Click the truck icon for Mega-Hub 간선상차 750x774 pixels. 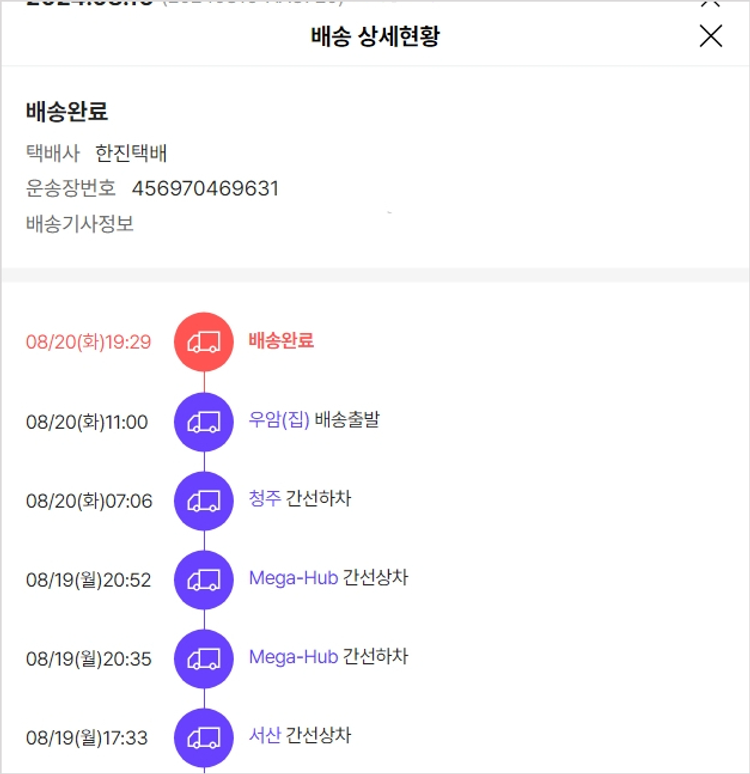pyautogui.click(x=204, y=579)
